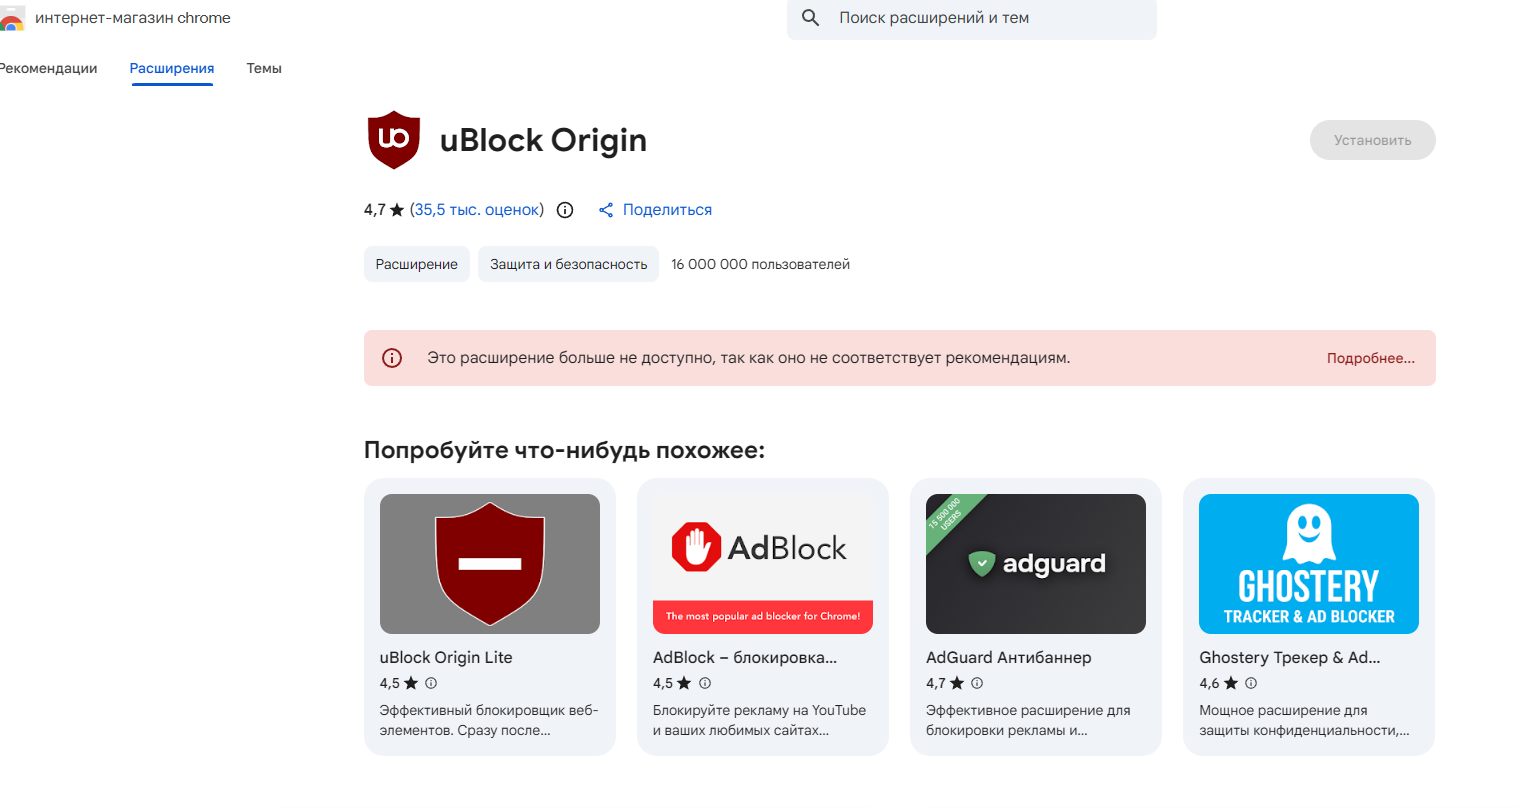The height and width of the screenshot is (808, 1522).
Task: Click the share icon beside Поделиться
Action: 606,210
